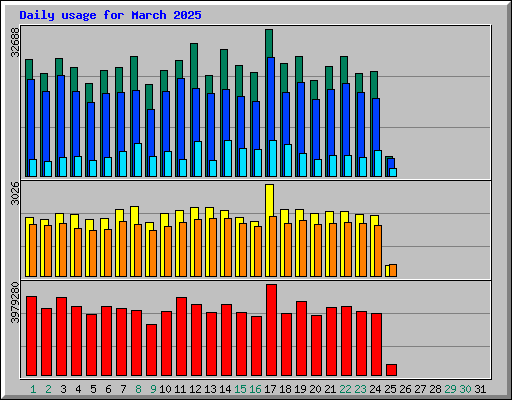
Task: Click day label 13
Action: [210, 389]
